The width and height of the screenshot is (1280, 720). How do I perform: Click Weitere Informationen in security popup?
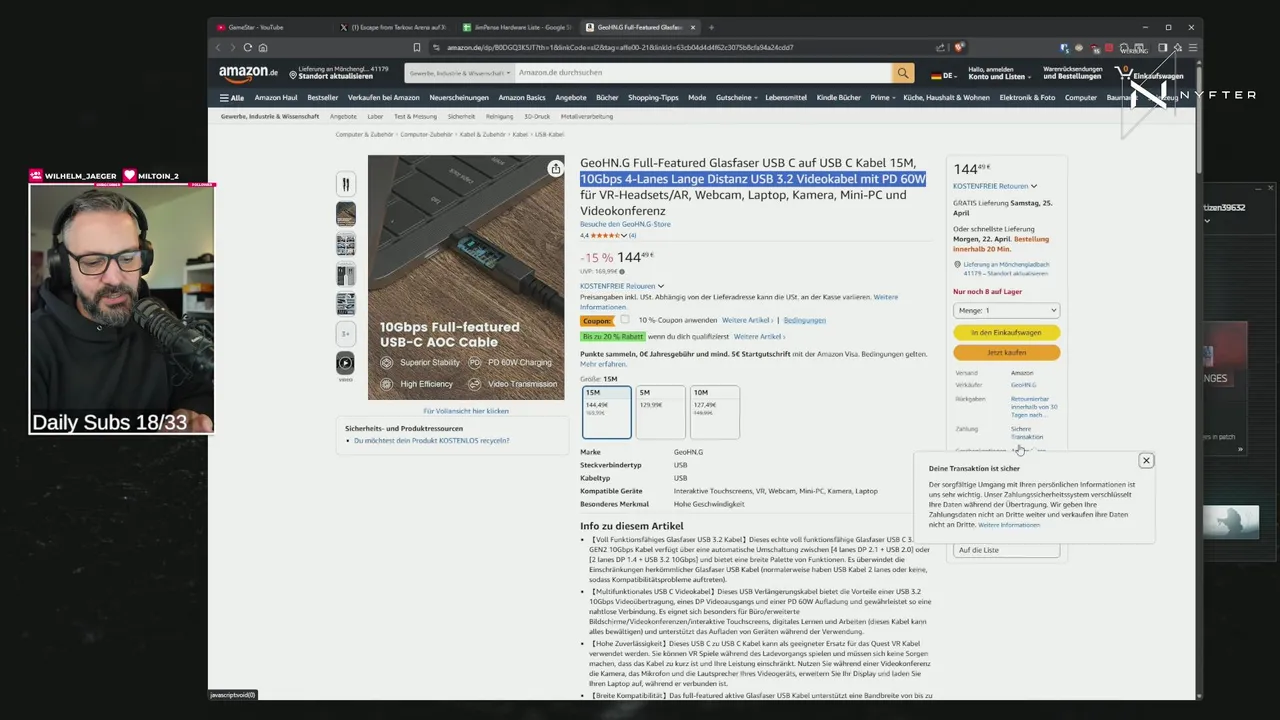(1009, 524)
